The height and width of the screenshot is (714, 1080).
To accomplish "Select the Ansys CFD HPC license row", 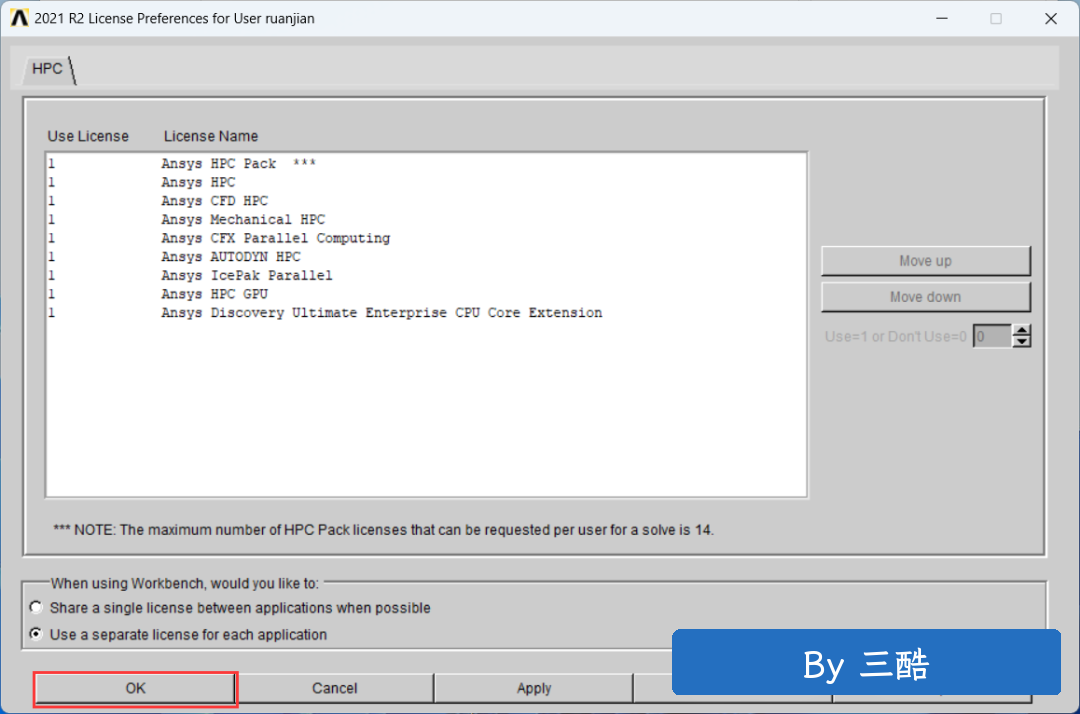I will tap(426, 201).
